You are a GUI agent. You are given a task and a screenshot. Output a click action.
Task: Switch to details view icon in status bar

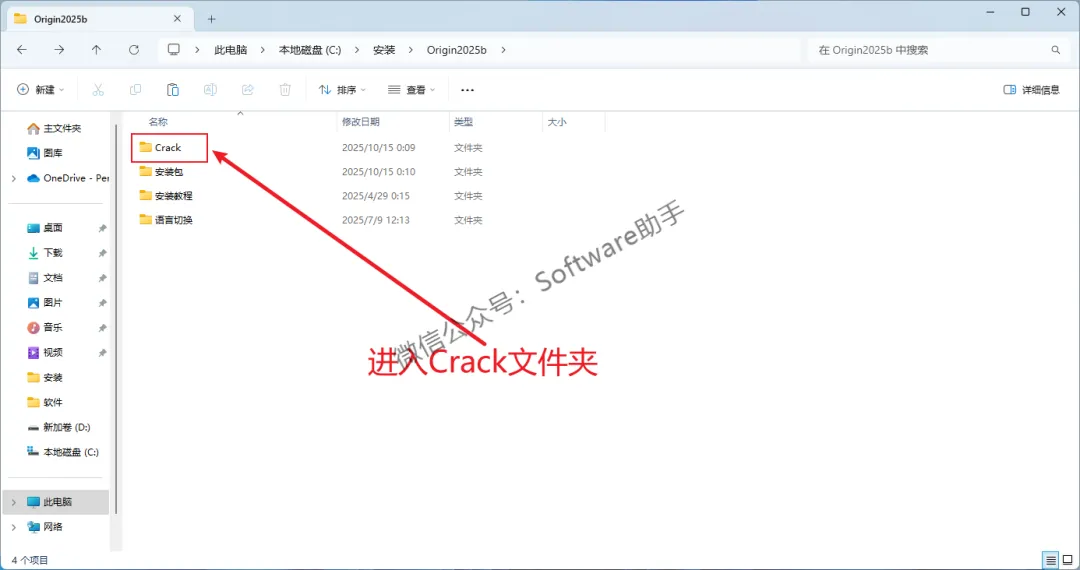(x=1051, y=560)
